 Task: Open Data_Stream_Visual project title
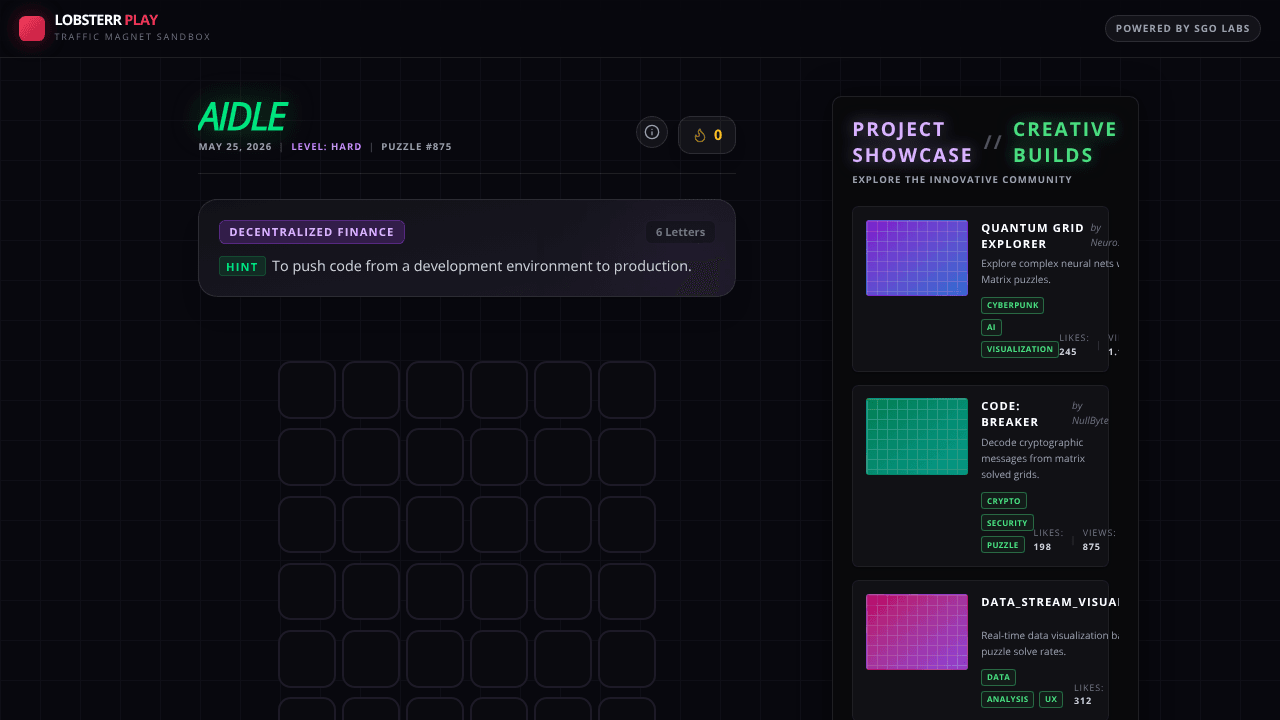[x=1050, y=602]
